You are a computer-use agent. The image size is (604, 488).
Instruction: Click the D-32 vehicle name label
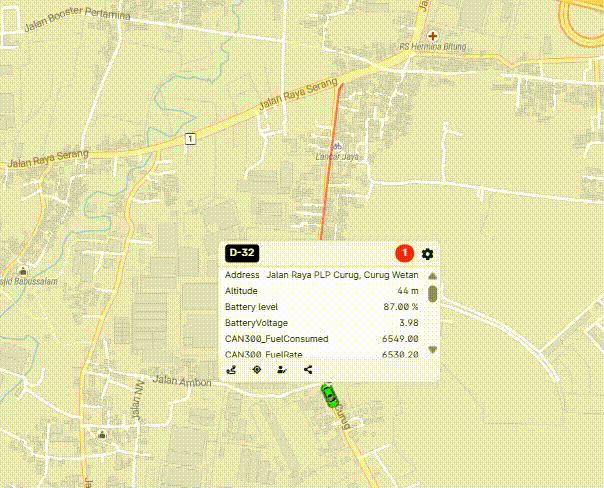pyautogui.click(x=242, y=254)
